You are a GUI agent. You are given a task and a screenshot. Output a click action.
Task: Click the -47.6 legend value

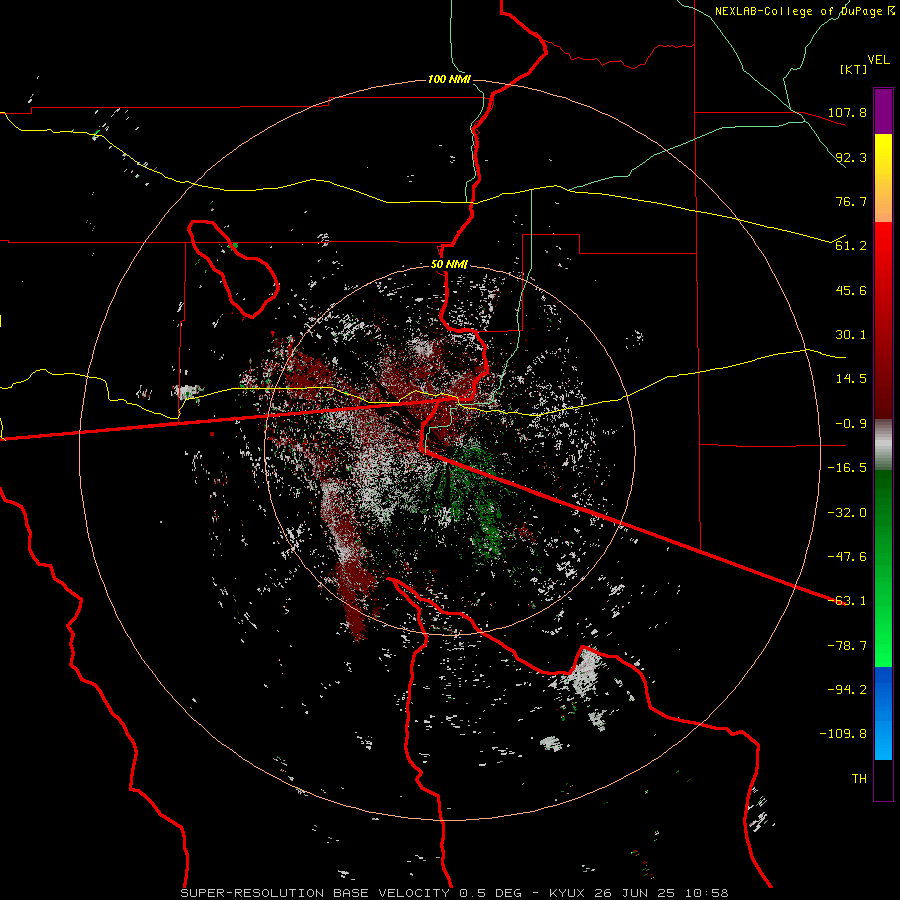tap(847, 557)
